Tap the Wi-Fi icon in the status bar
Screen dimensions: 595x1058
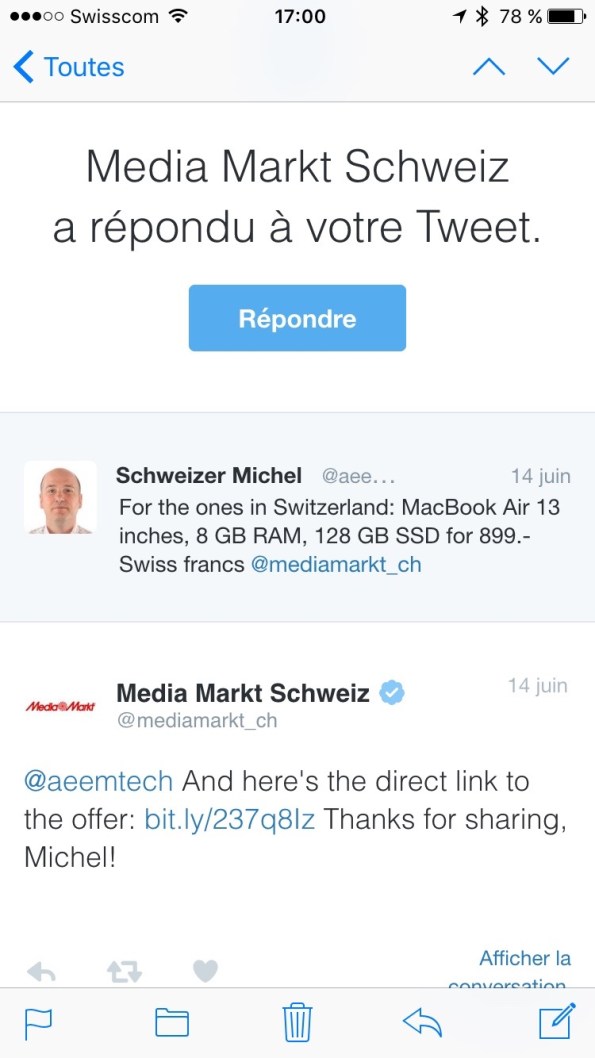point(176,15)
